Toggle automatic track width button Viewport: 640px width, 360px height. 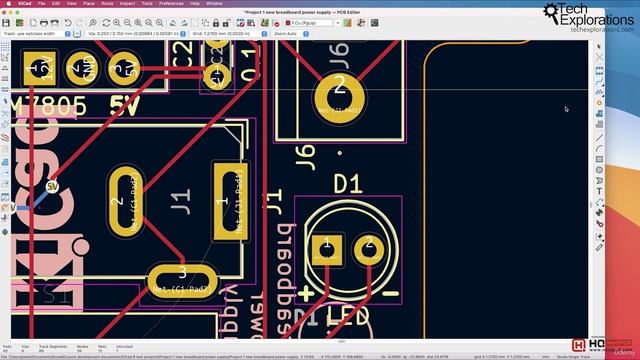77,34
